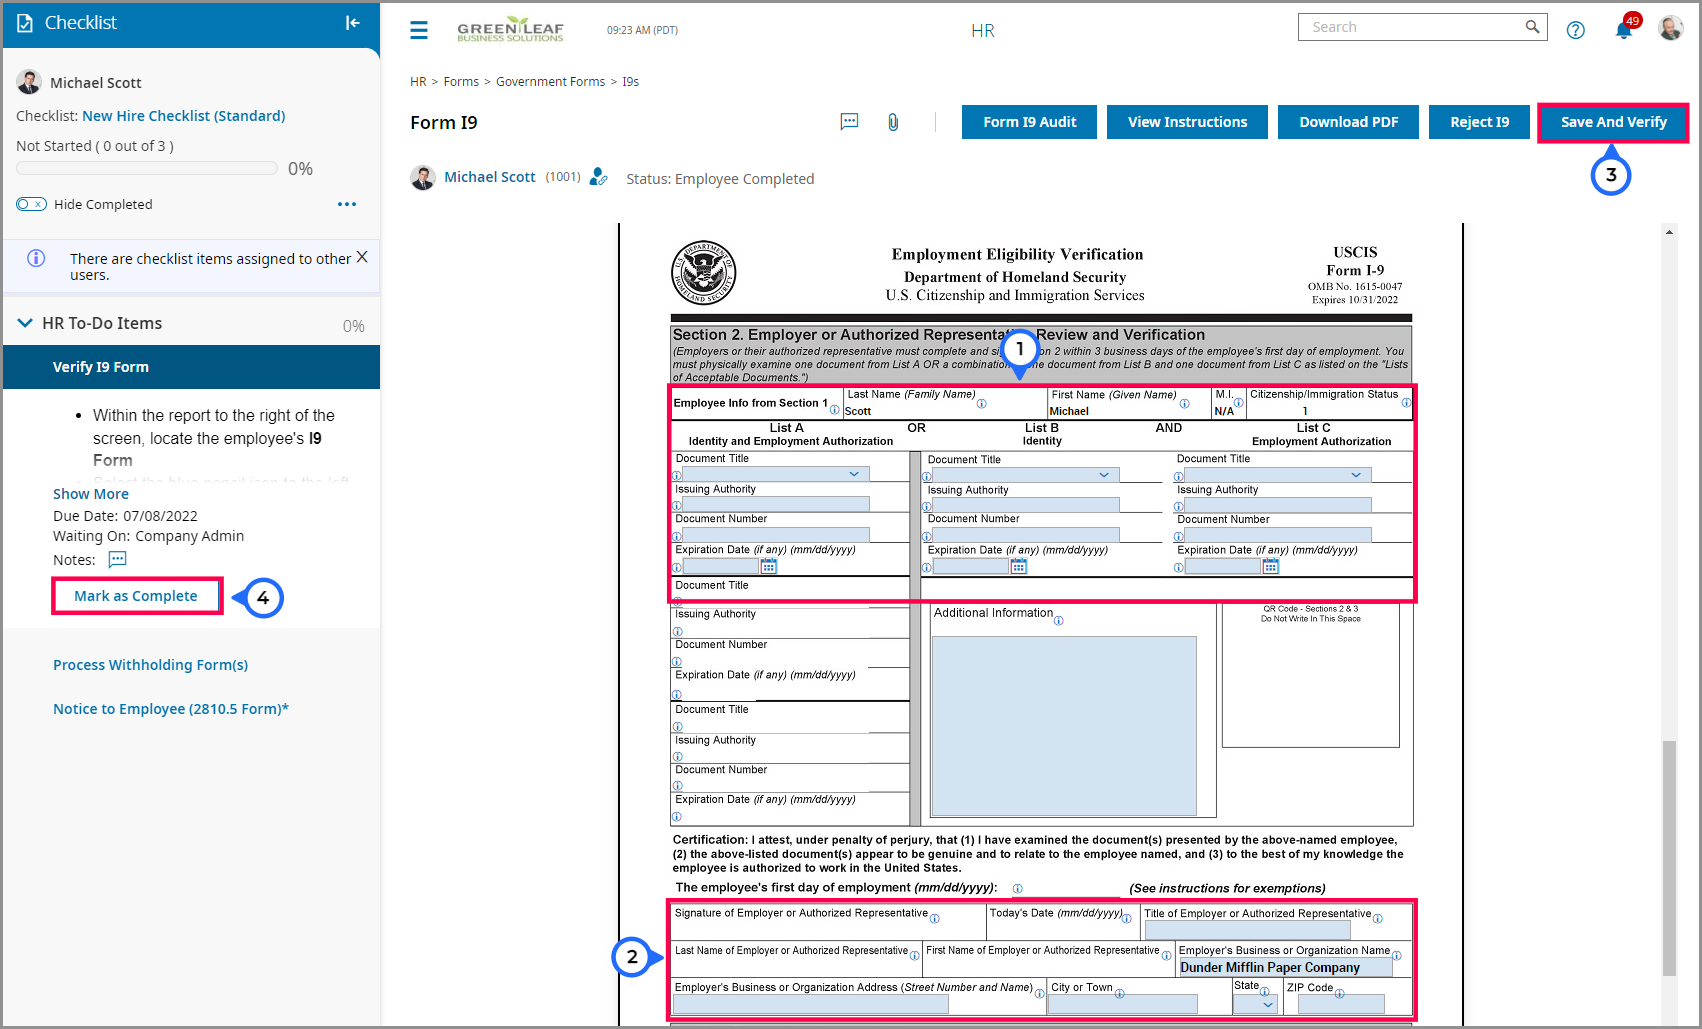Click the ZIP Code input field

pos(1341,1004)
